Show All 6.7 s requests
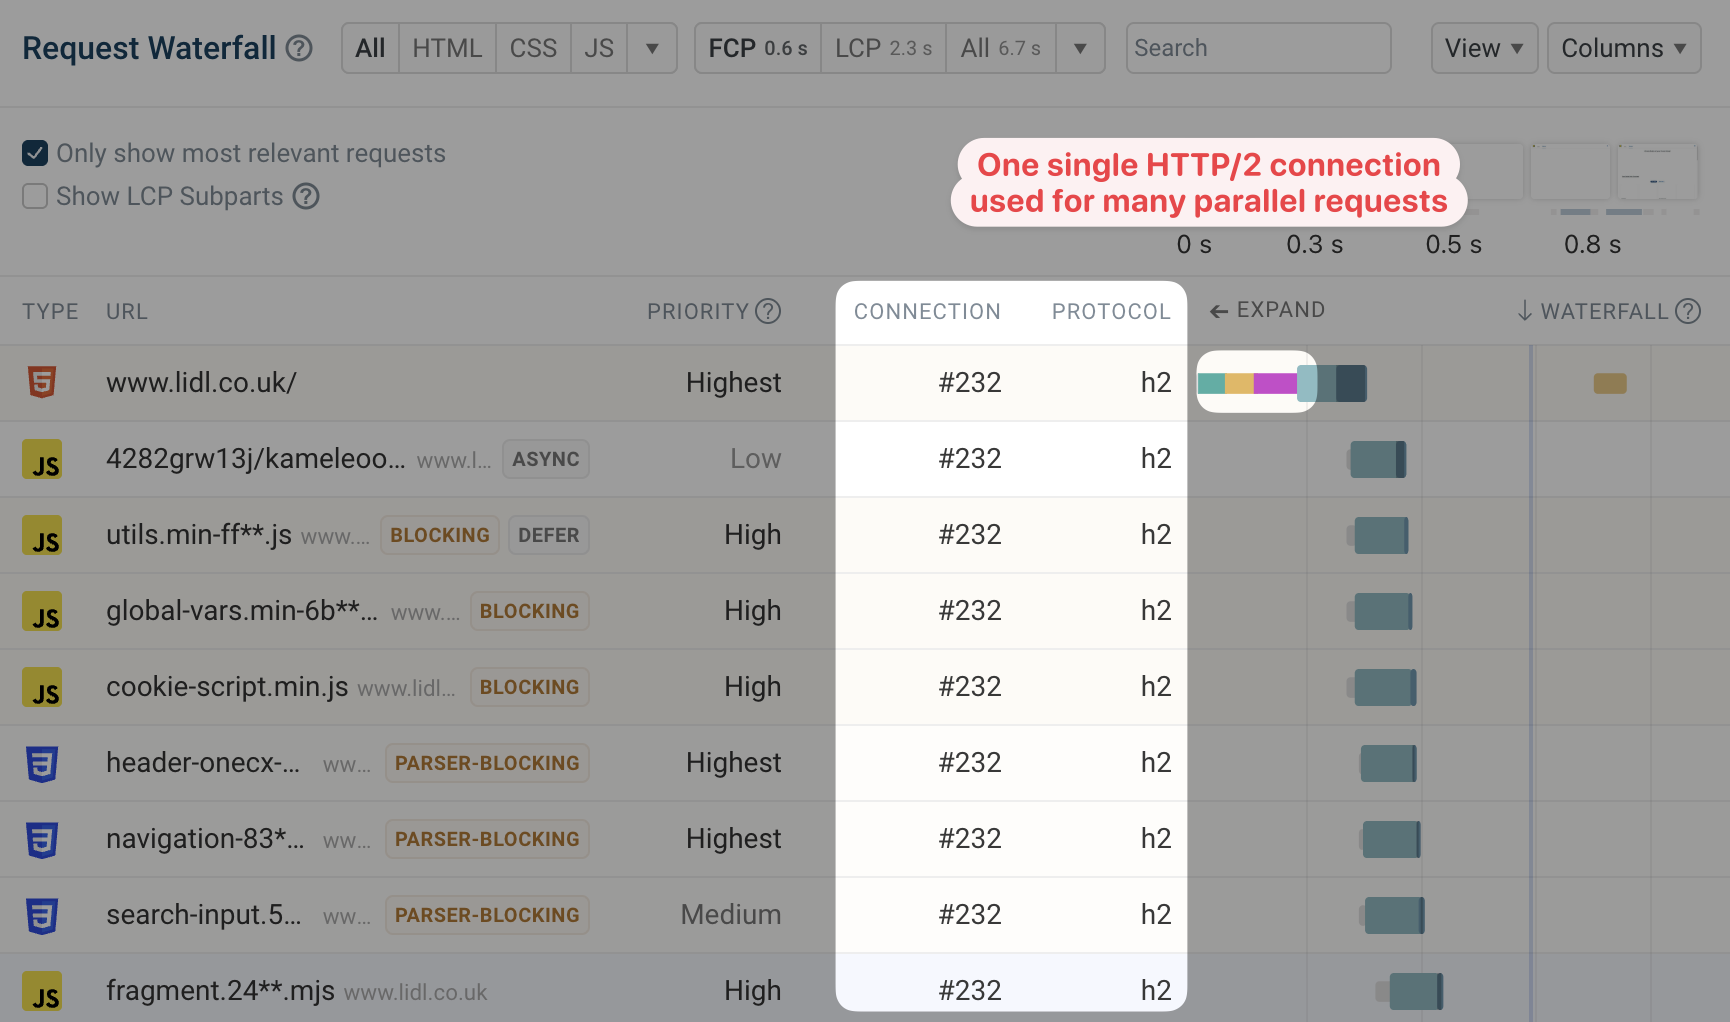The width and height of the screenshot is (1730, 1022). click(x=1000, y=48)
